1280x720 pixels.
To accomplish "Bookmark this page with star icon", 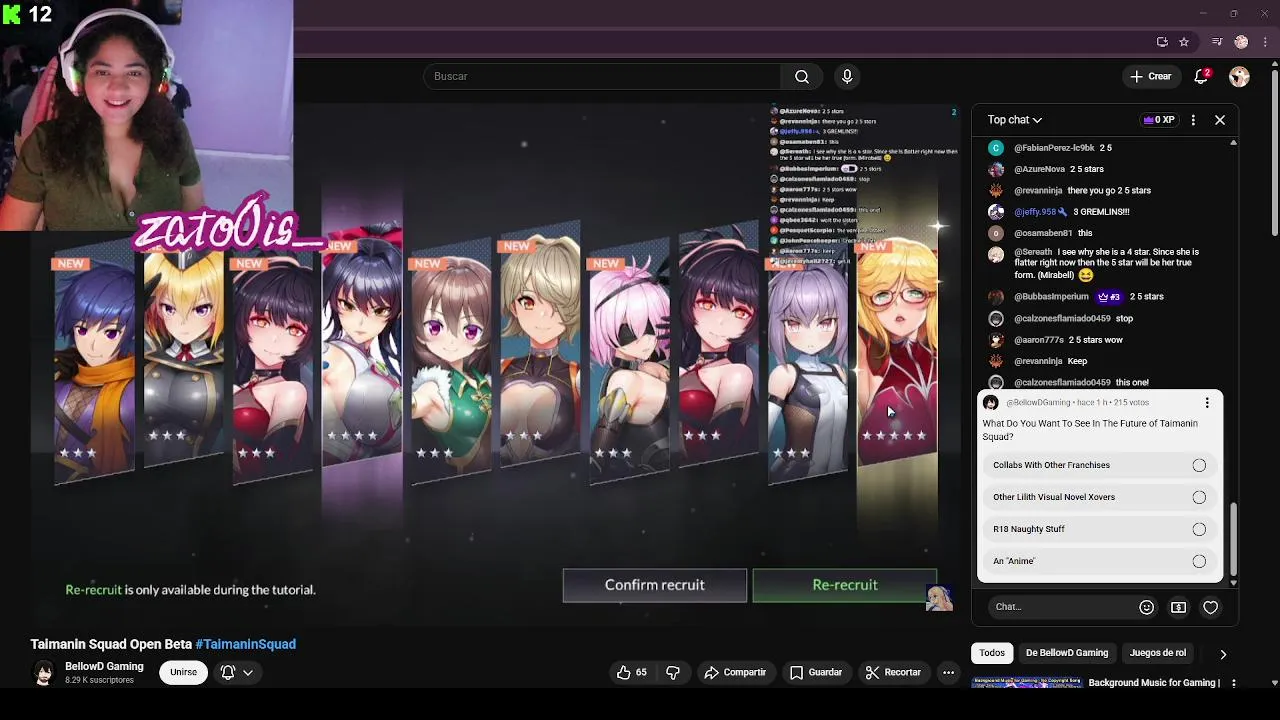I will 1184,42.
